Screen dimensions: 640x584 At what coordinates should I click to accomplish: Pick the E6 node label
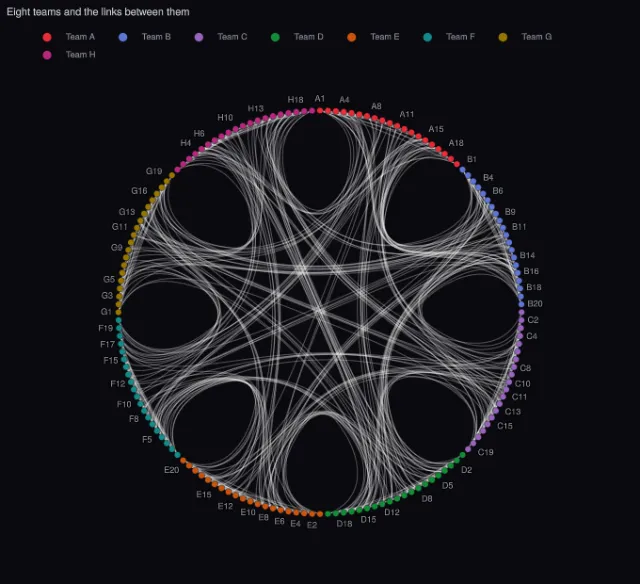click(279, 522)
